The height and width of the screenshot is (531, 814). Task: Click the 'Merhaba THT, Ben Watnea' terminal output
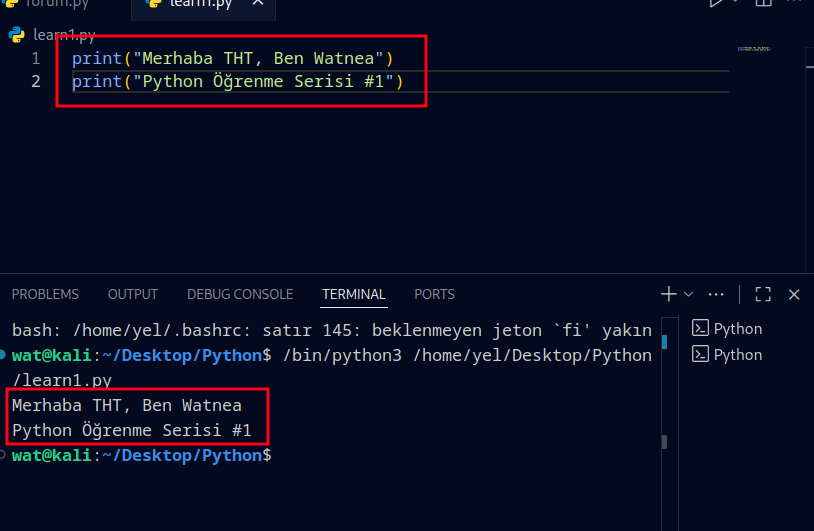127,405
